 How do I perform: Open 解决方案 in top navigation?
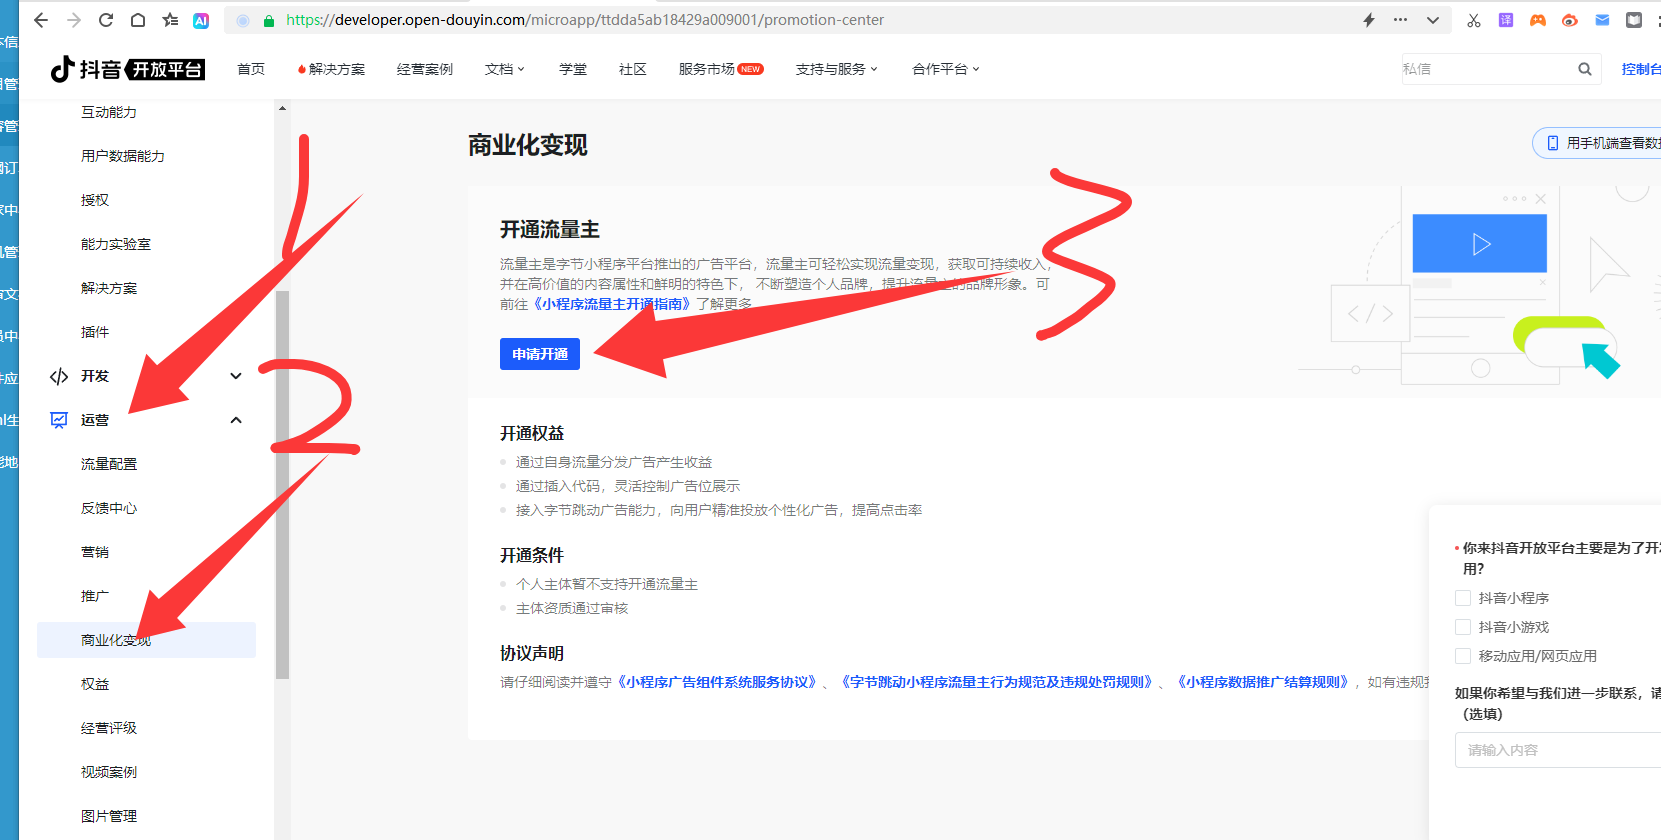point(331,69)
